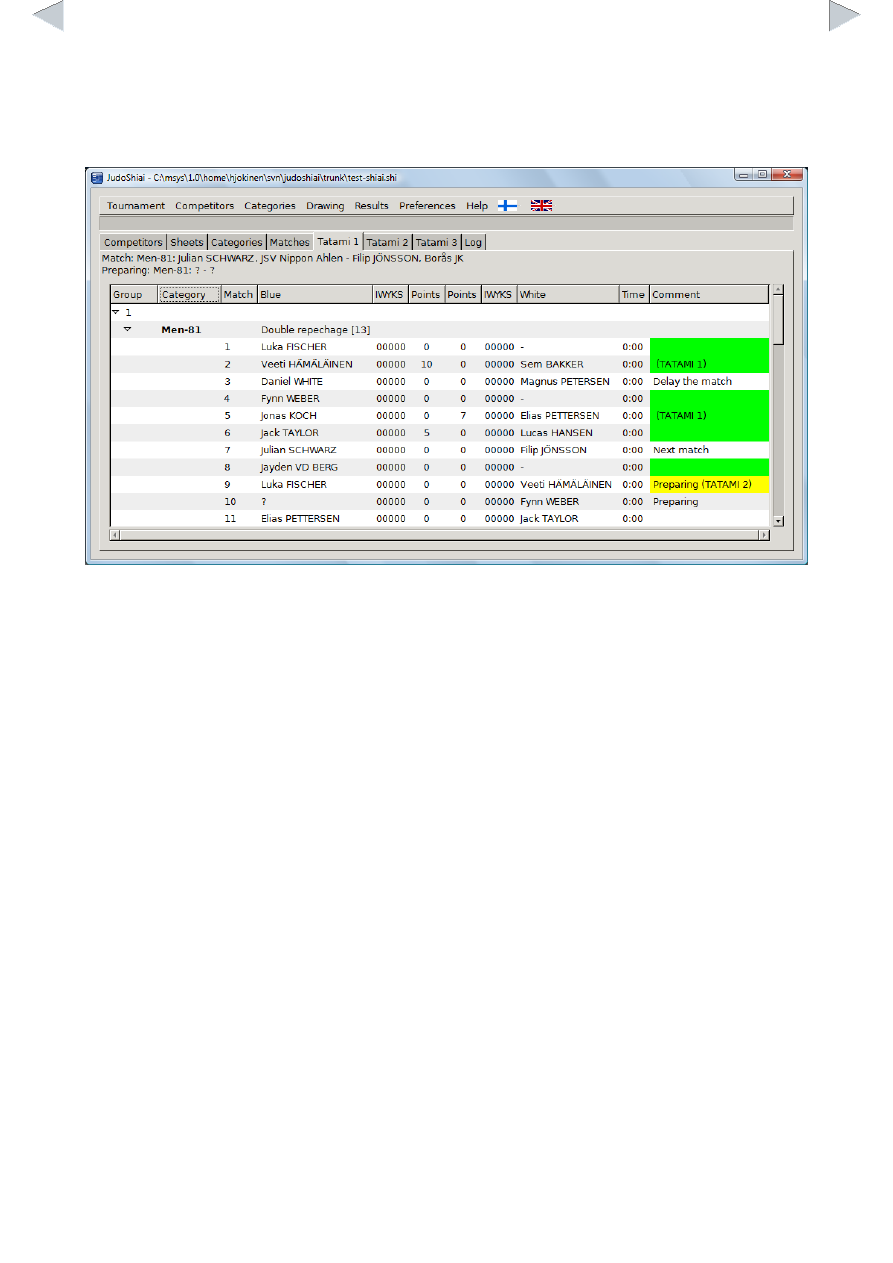
Task: Sort by the Category column header
Action: [189, 295]
